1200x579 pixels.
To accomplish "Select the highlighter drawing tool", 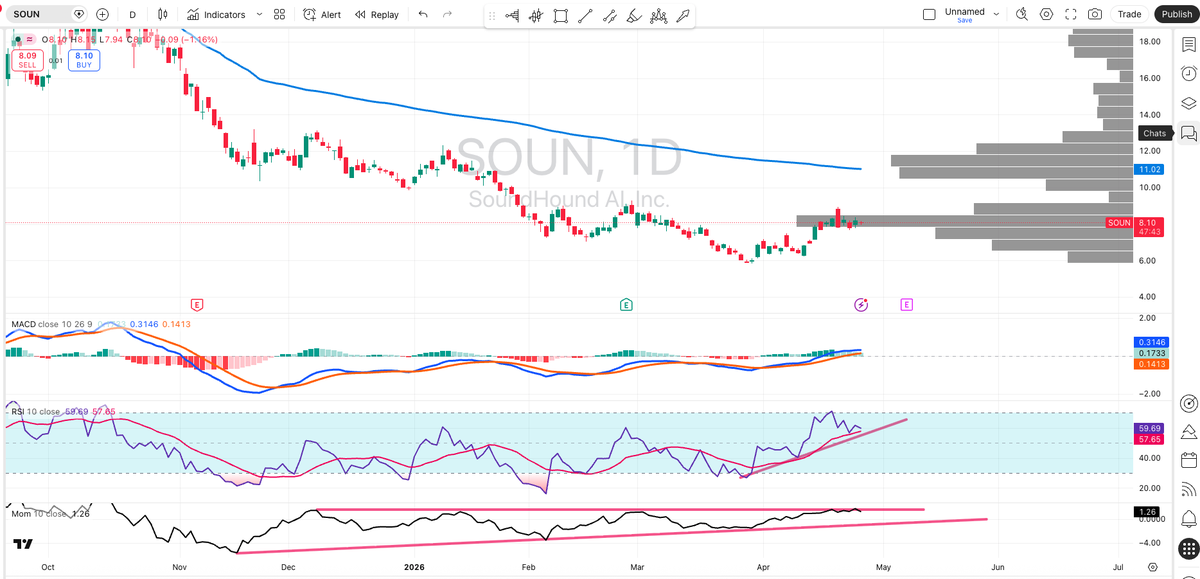I will tap(682, 16).
